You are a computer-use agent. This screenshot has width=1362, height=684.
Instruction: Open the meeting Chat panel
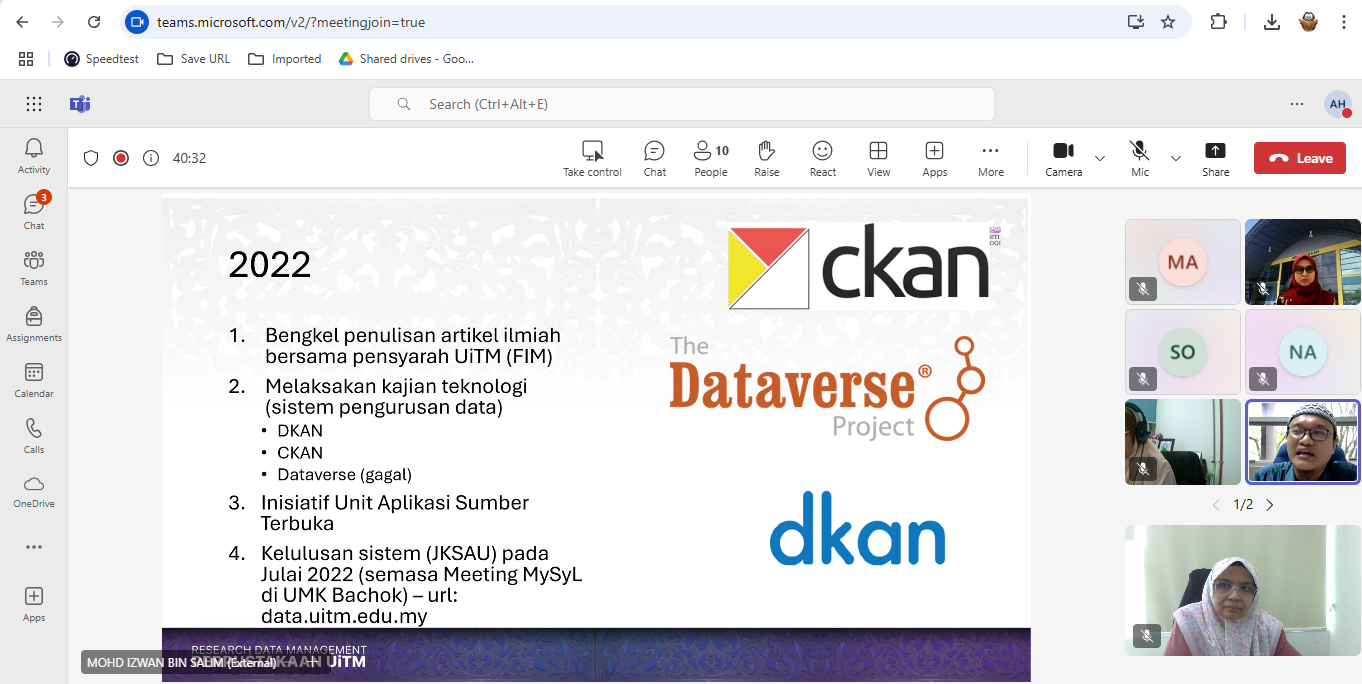click(655, 158)
